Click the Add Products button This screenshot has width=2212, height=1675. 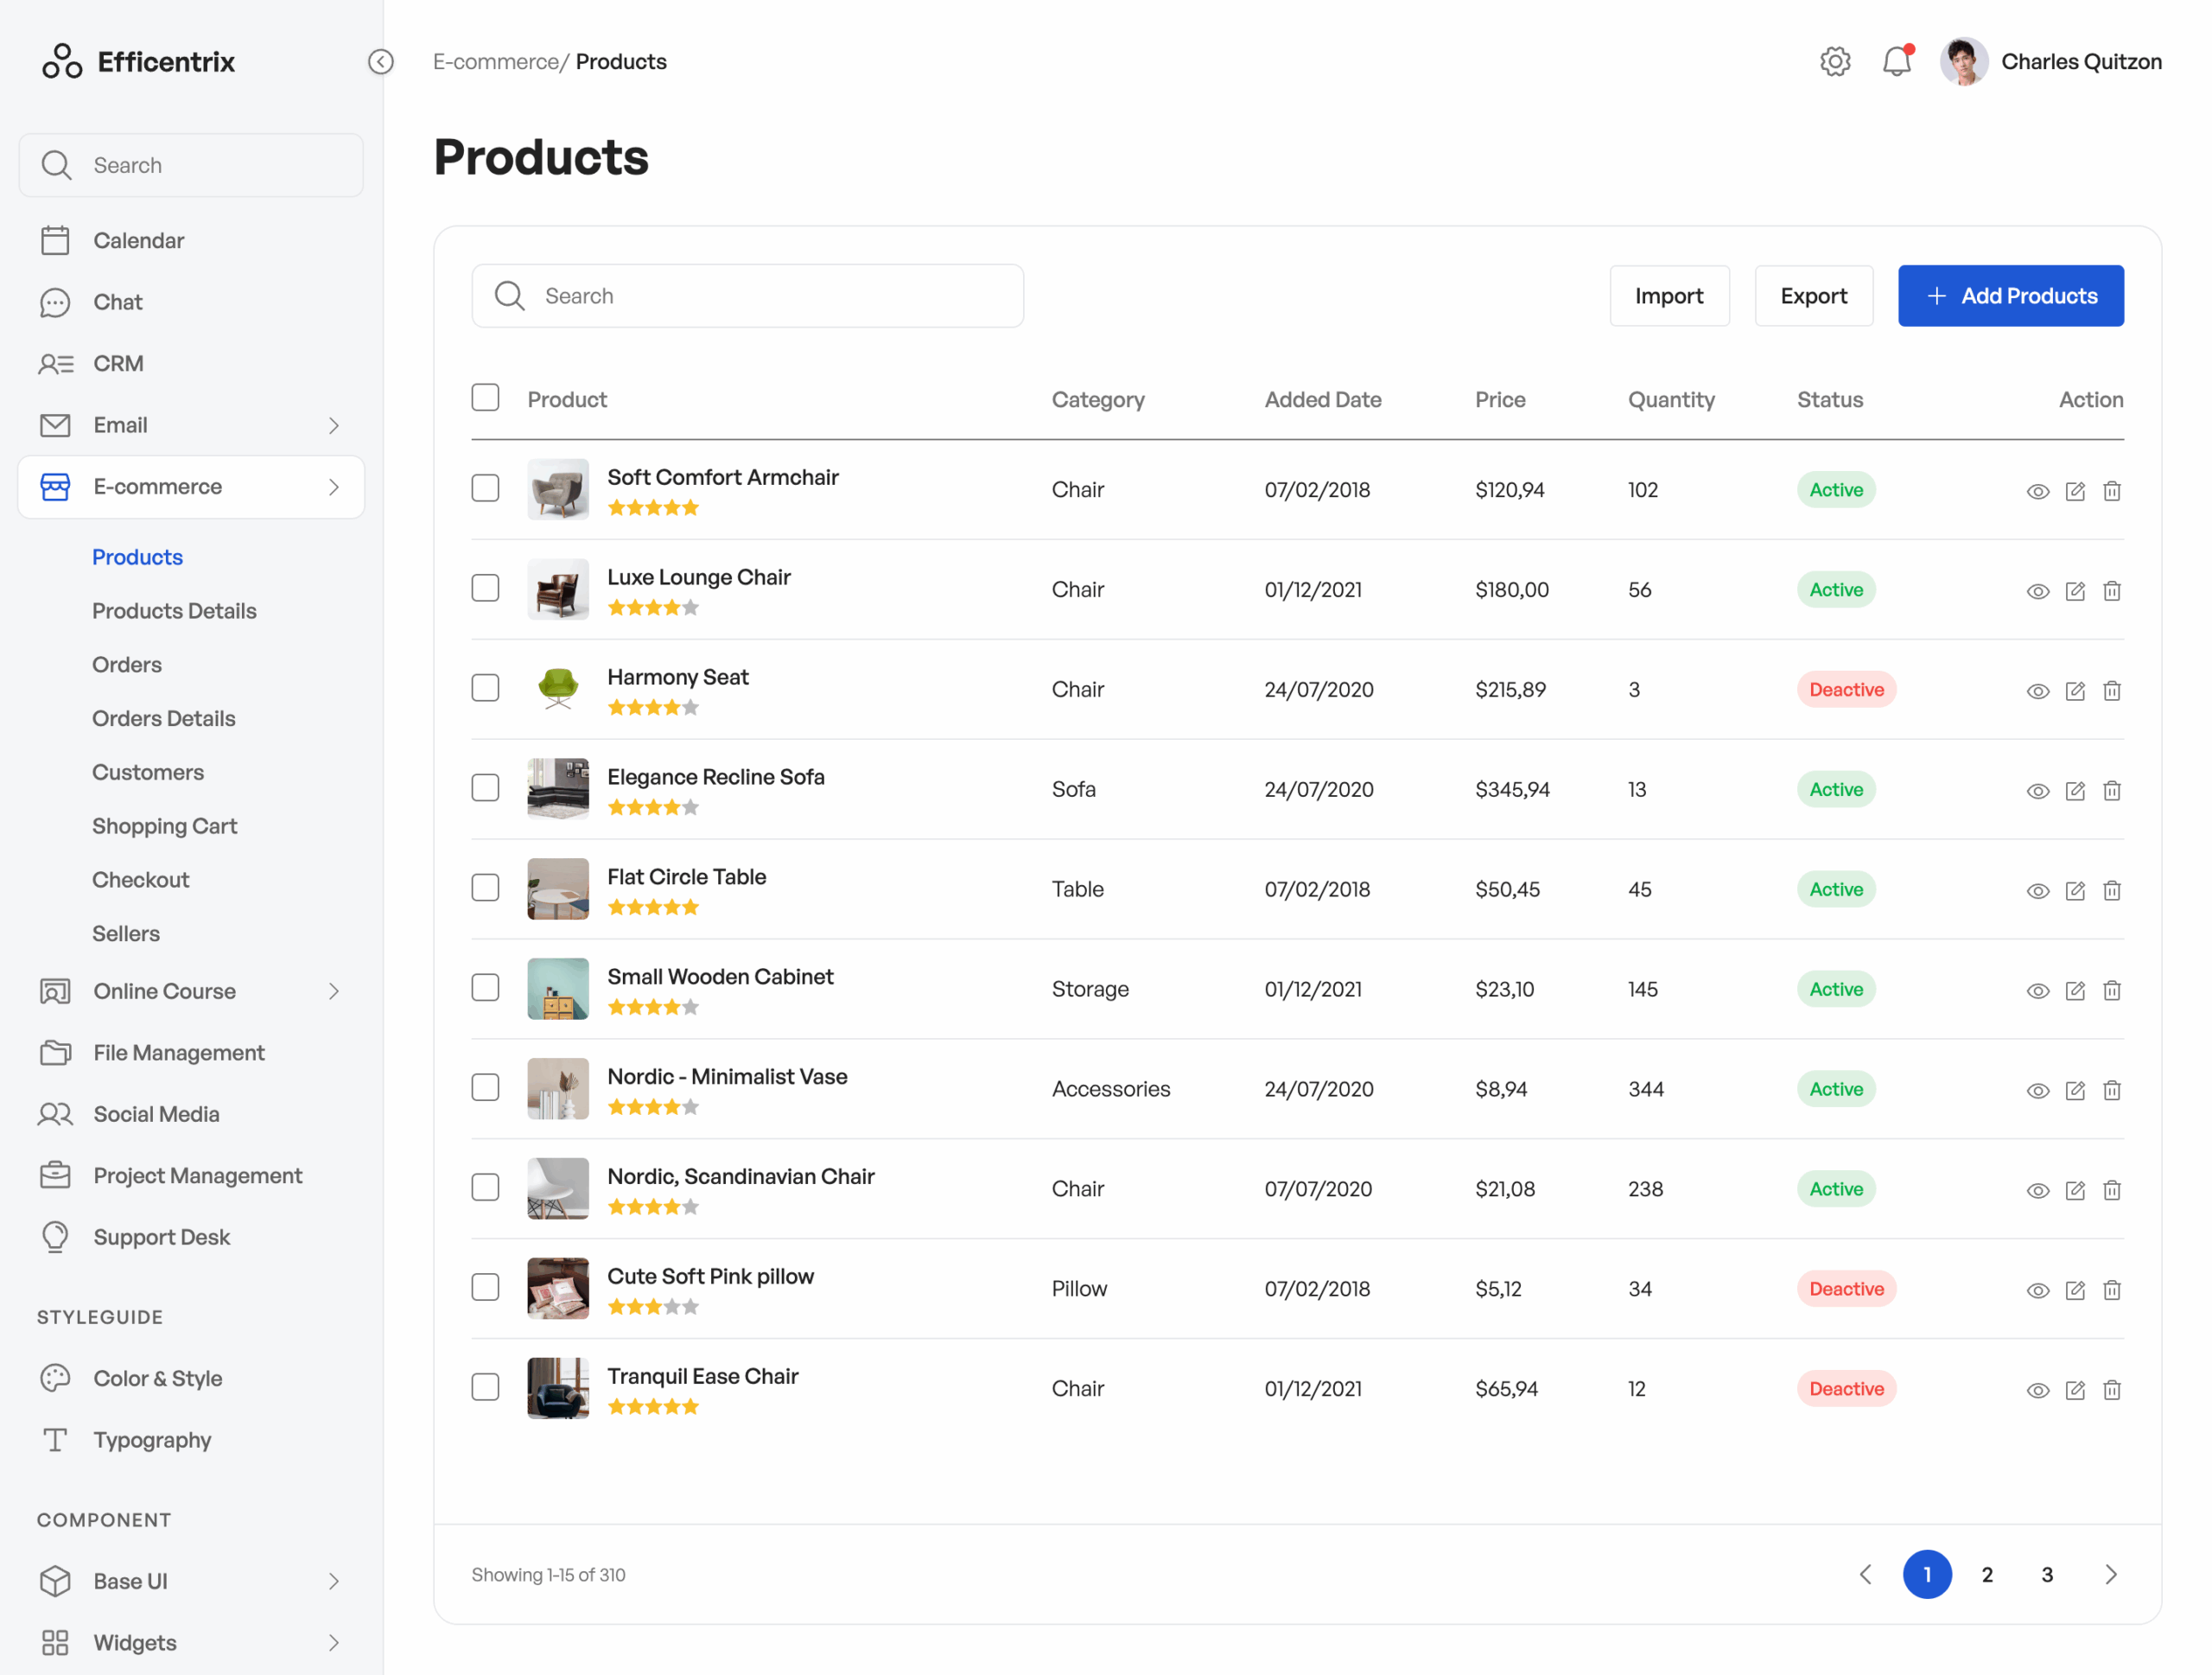pos(2010,295)
